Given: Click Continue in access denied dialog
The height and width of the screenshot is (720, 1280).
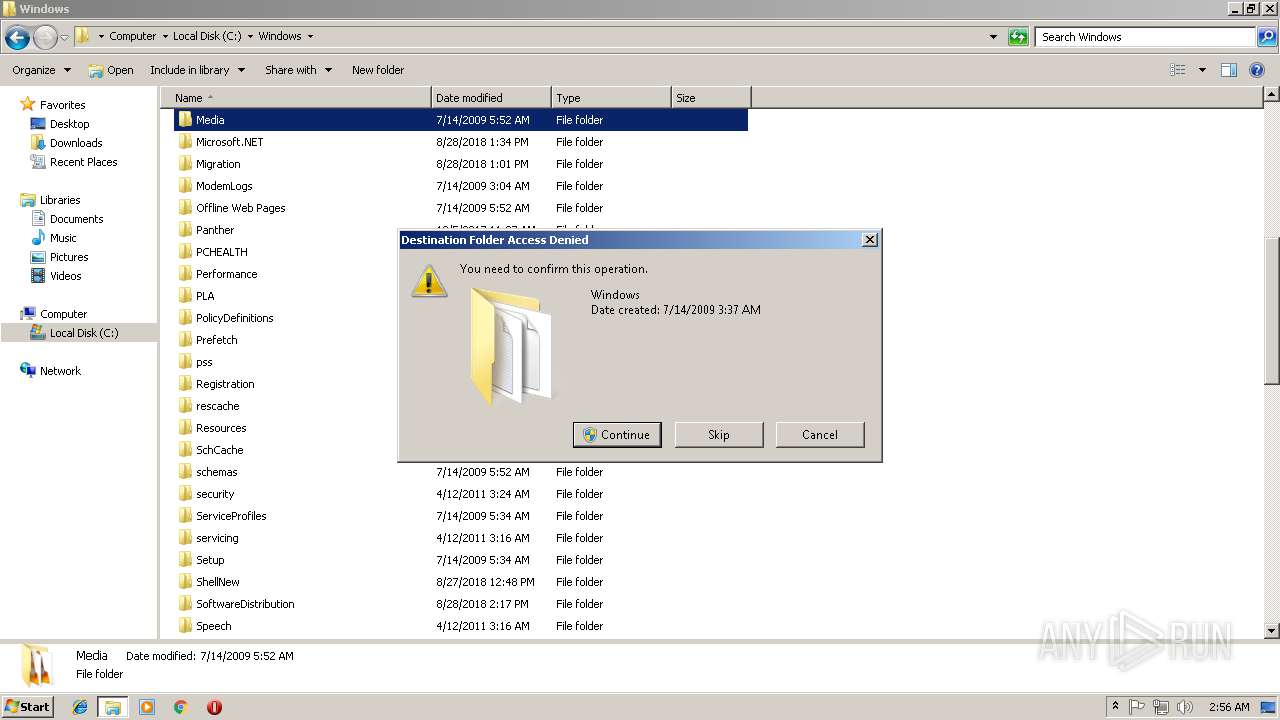Looking at the screenshot, I should click(x=617, y=435).
